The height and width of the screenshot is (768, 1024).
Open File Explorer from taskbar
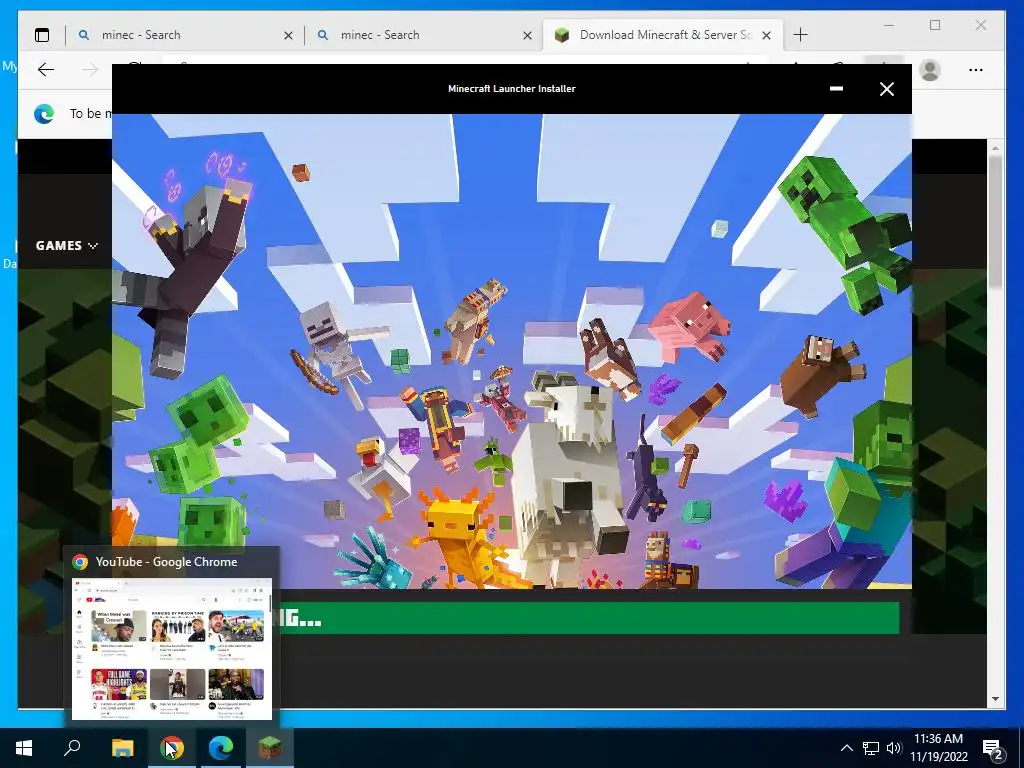click(x=122, y=748)
